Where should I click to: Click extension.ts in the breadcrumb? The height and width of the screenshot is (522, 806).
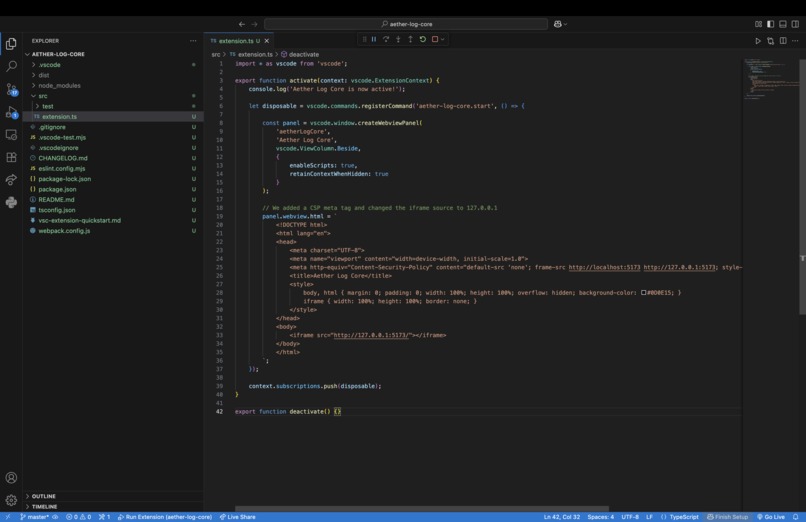[255, 54]
